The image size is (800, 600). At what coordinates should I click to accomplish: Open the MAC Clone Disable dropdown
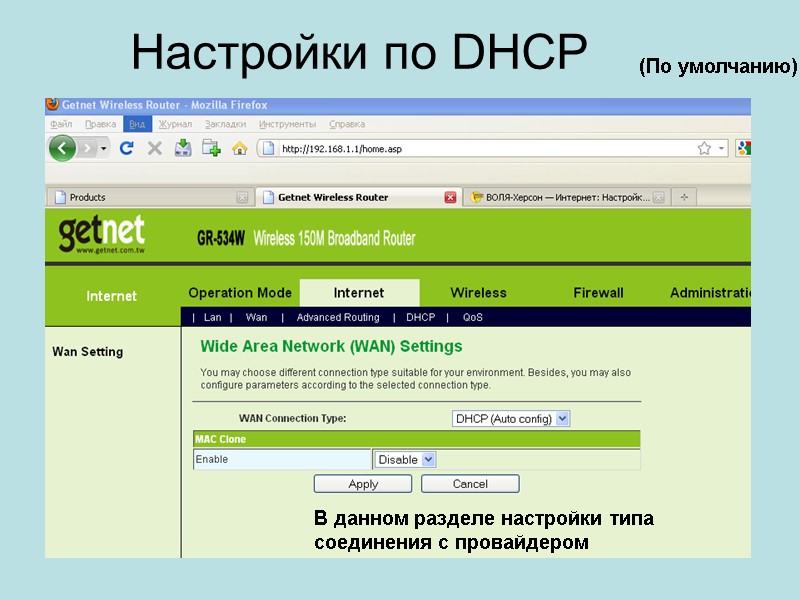click(x=426, y=459)
